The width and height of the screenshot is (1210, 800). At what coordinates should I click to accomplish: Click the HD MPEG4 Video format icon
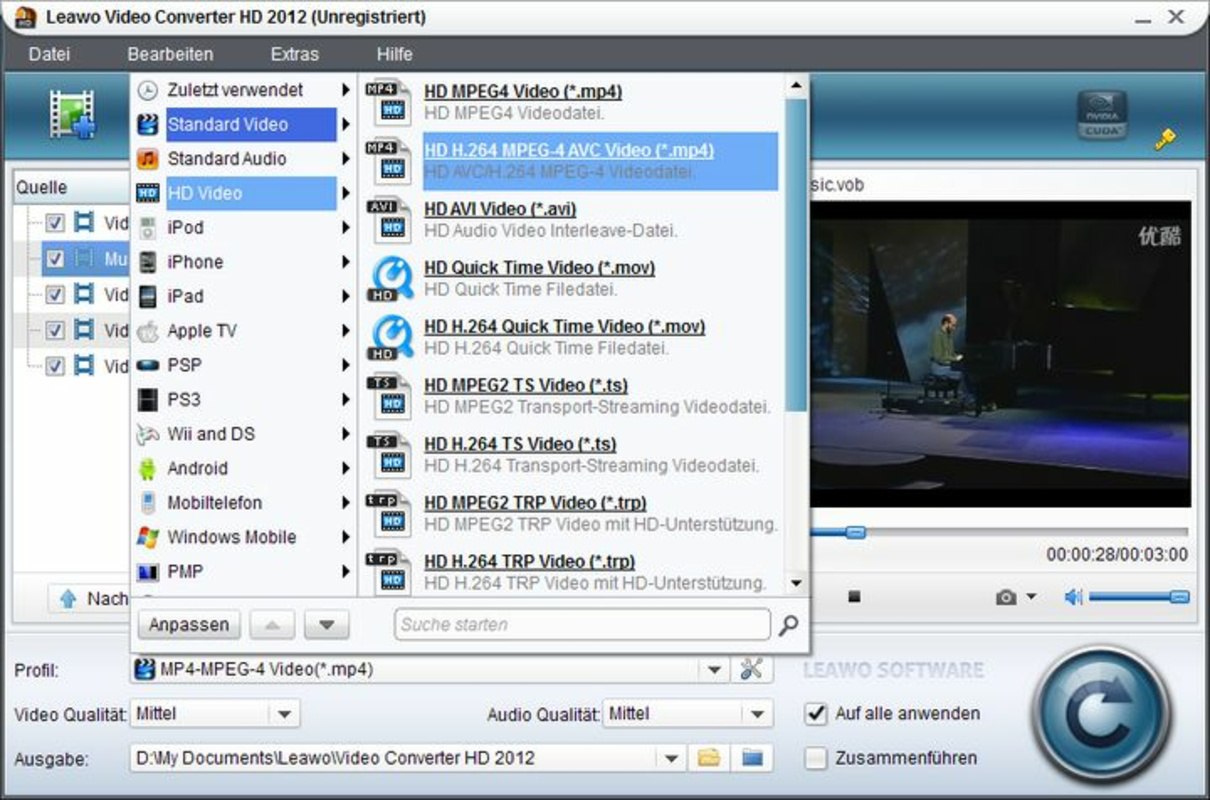[389, 101]
